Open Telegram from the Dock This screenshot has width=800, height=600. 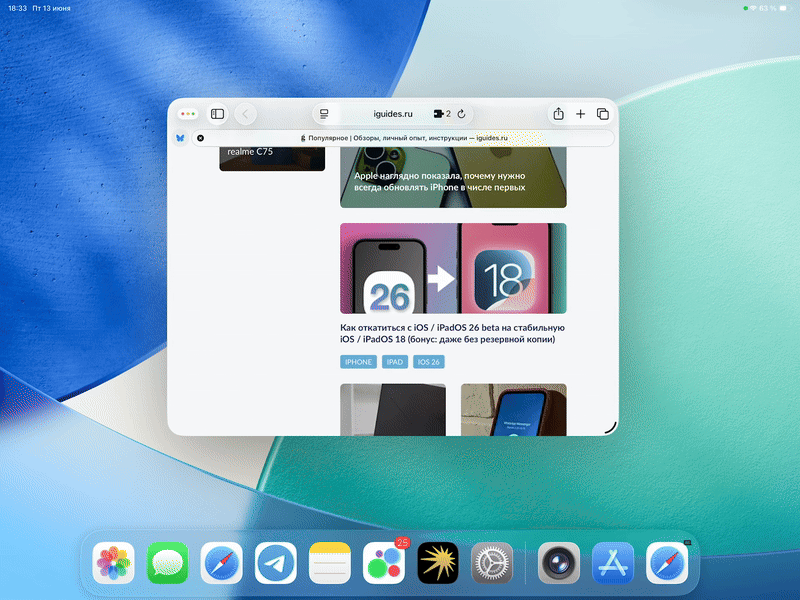(x=277, y=563)
